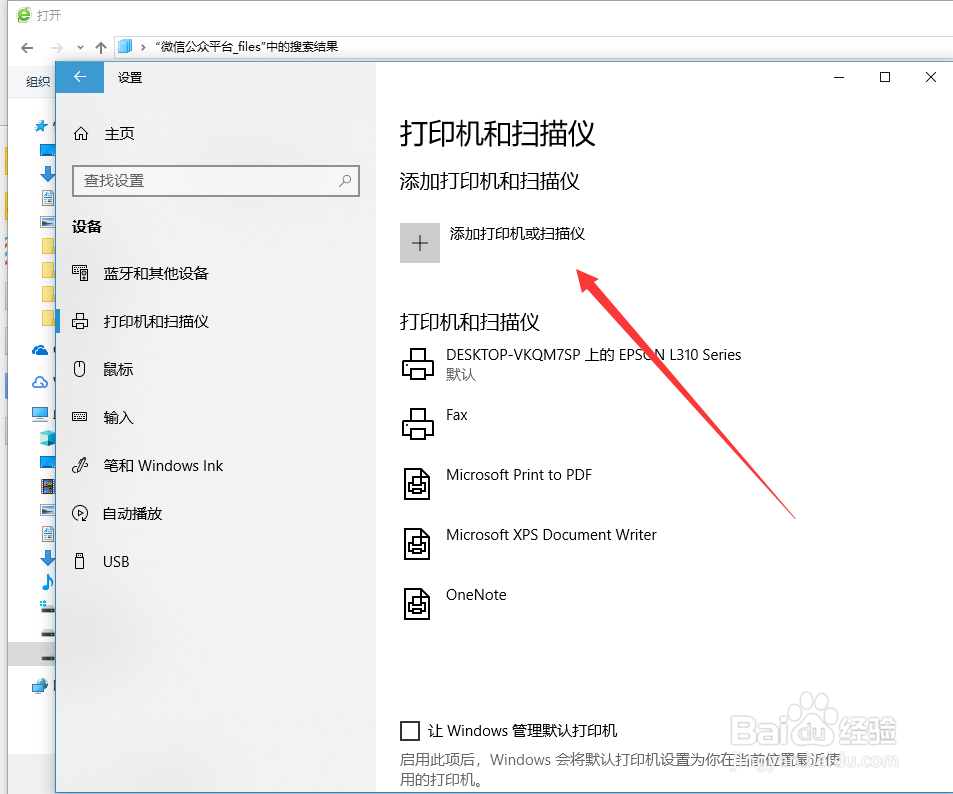Click the Network icon in Open dialog

click(x=40, y=686)
